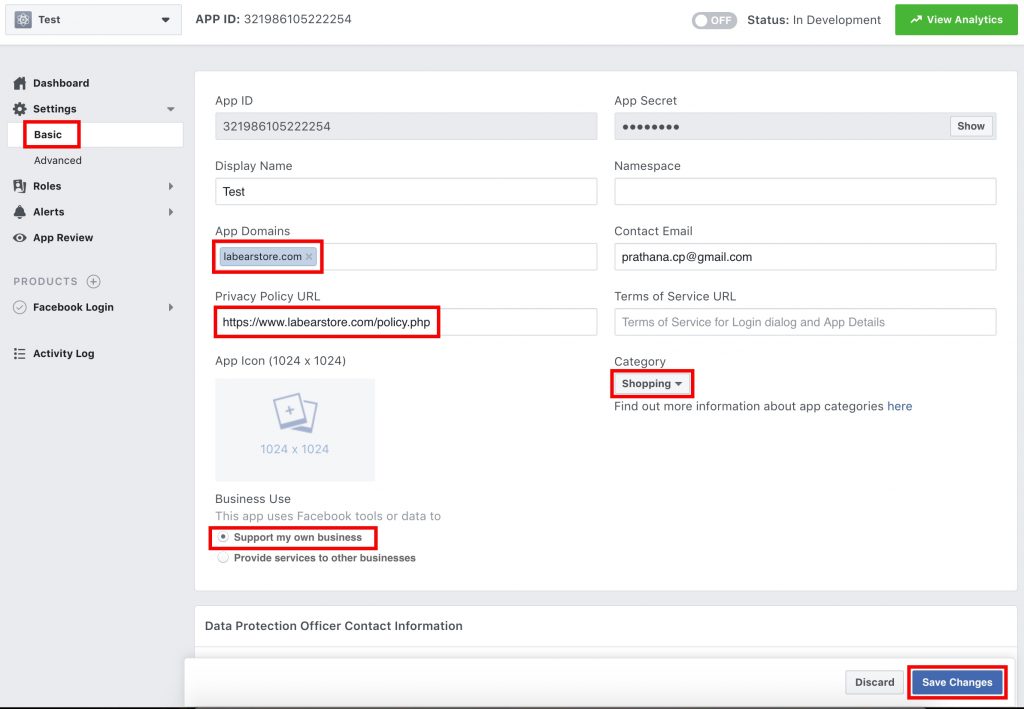The width and height of the screenshot is (1024, 709).
Task: Click the Facebook Login checkmark icon
Action: click(20, 307)
